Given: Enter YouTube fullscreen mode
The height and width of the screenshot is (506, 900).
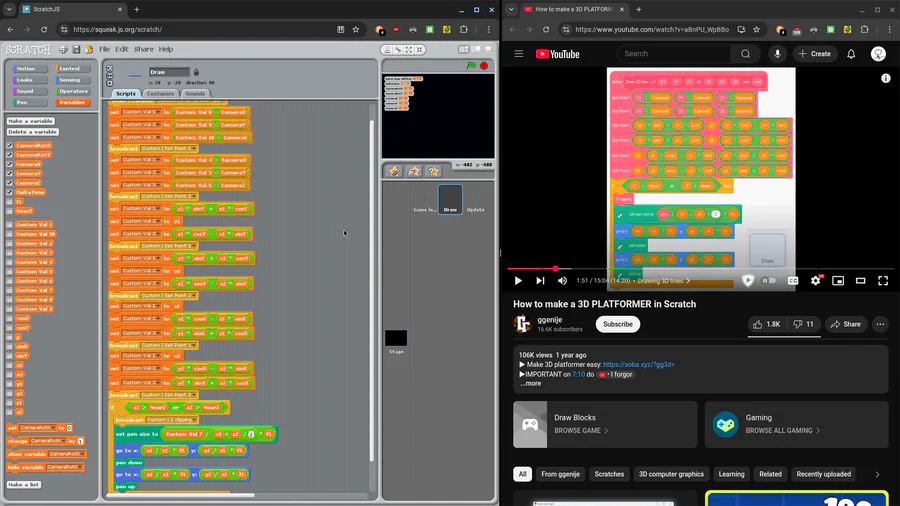Looking at the screenshot, I should pos(883,281).
